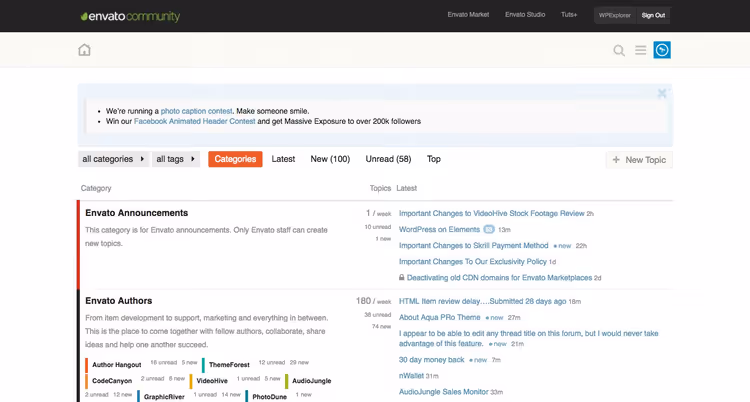Open the photo caption contest link

(x=196, y=111)
